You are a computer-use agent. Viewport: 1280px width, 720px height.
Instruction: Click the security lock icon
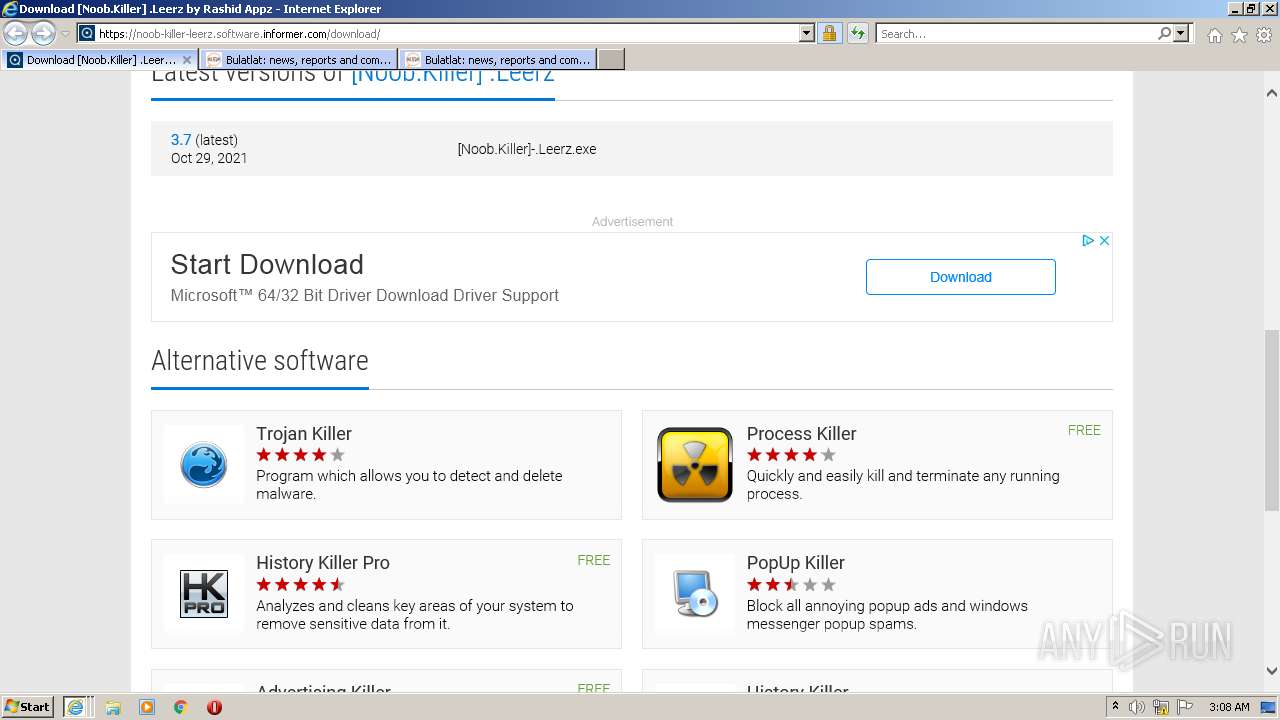(x=829, y=33)
